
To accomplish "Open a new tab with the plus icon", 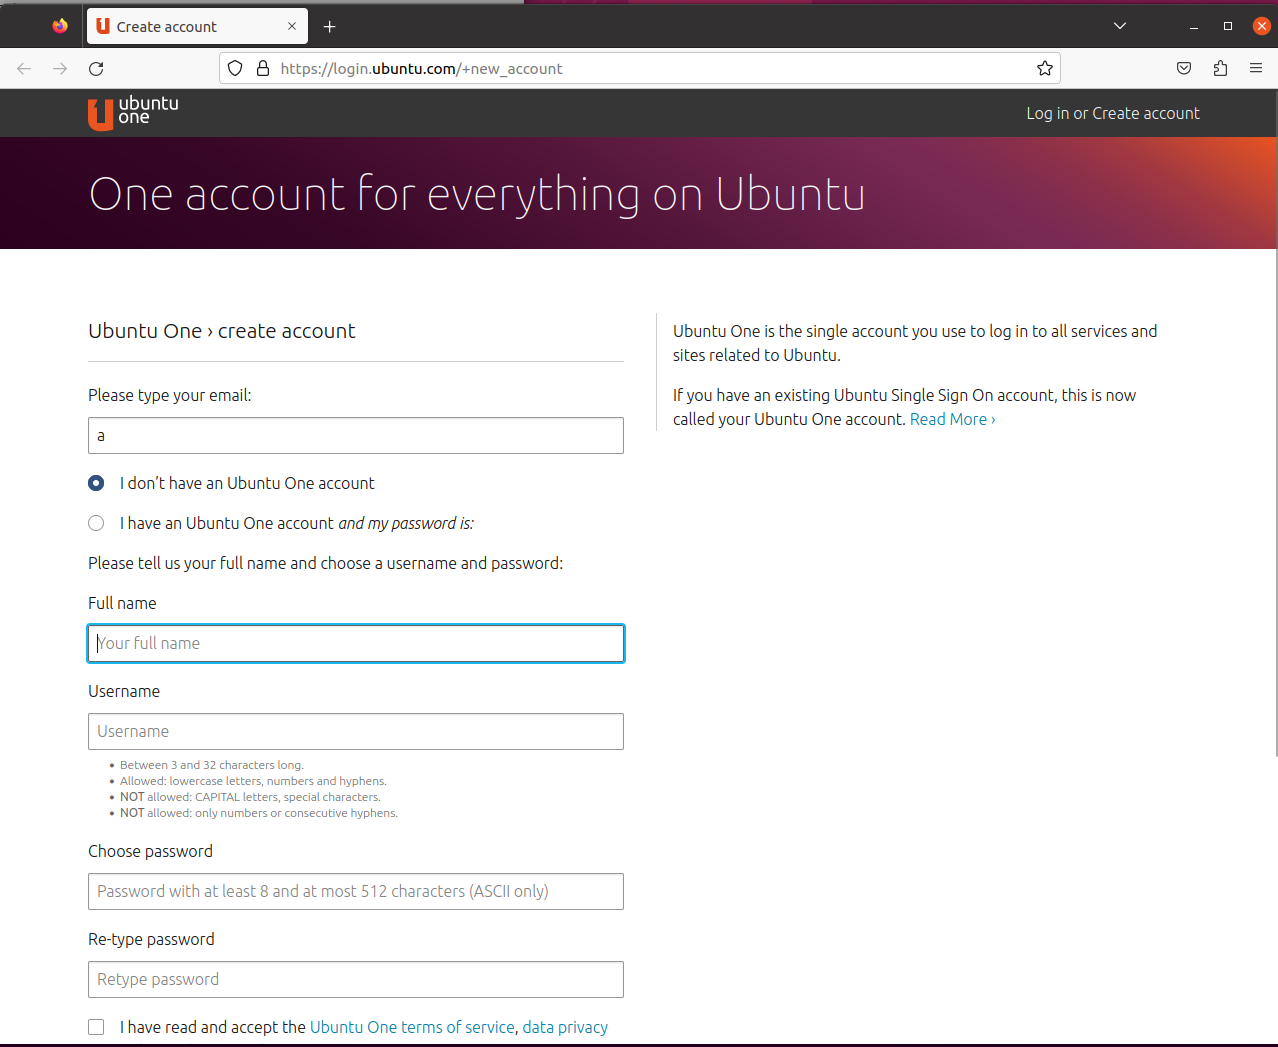I will [329, 26].
